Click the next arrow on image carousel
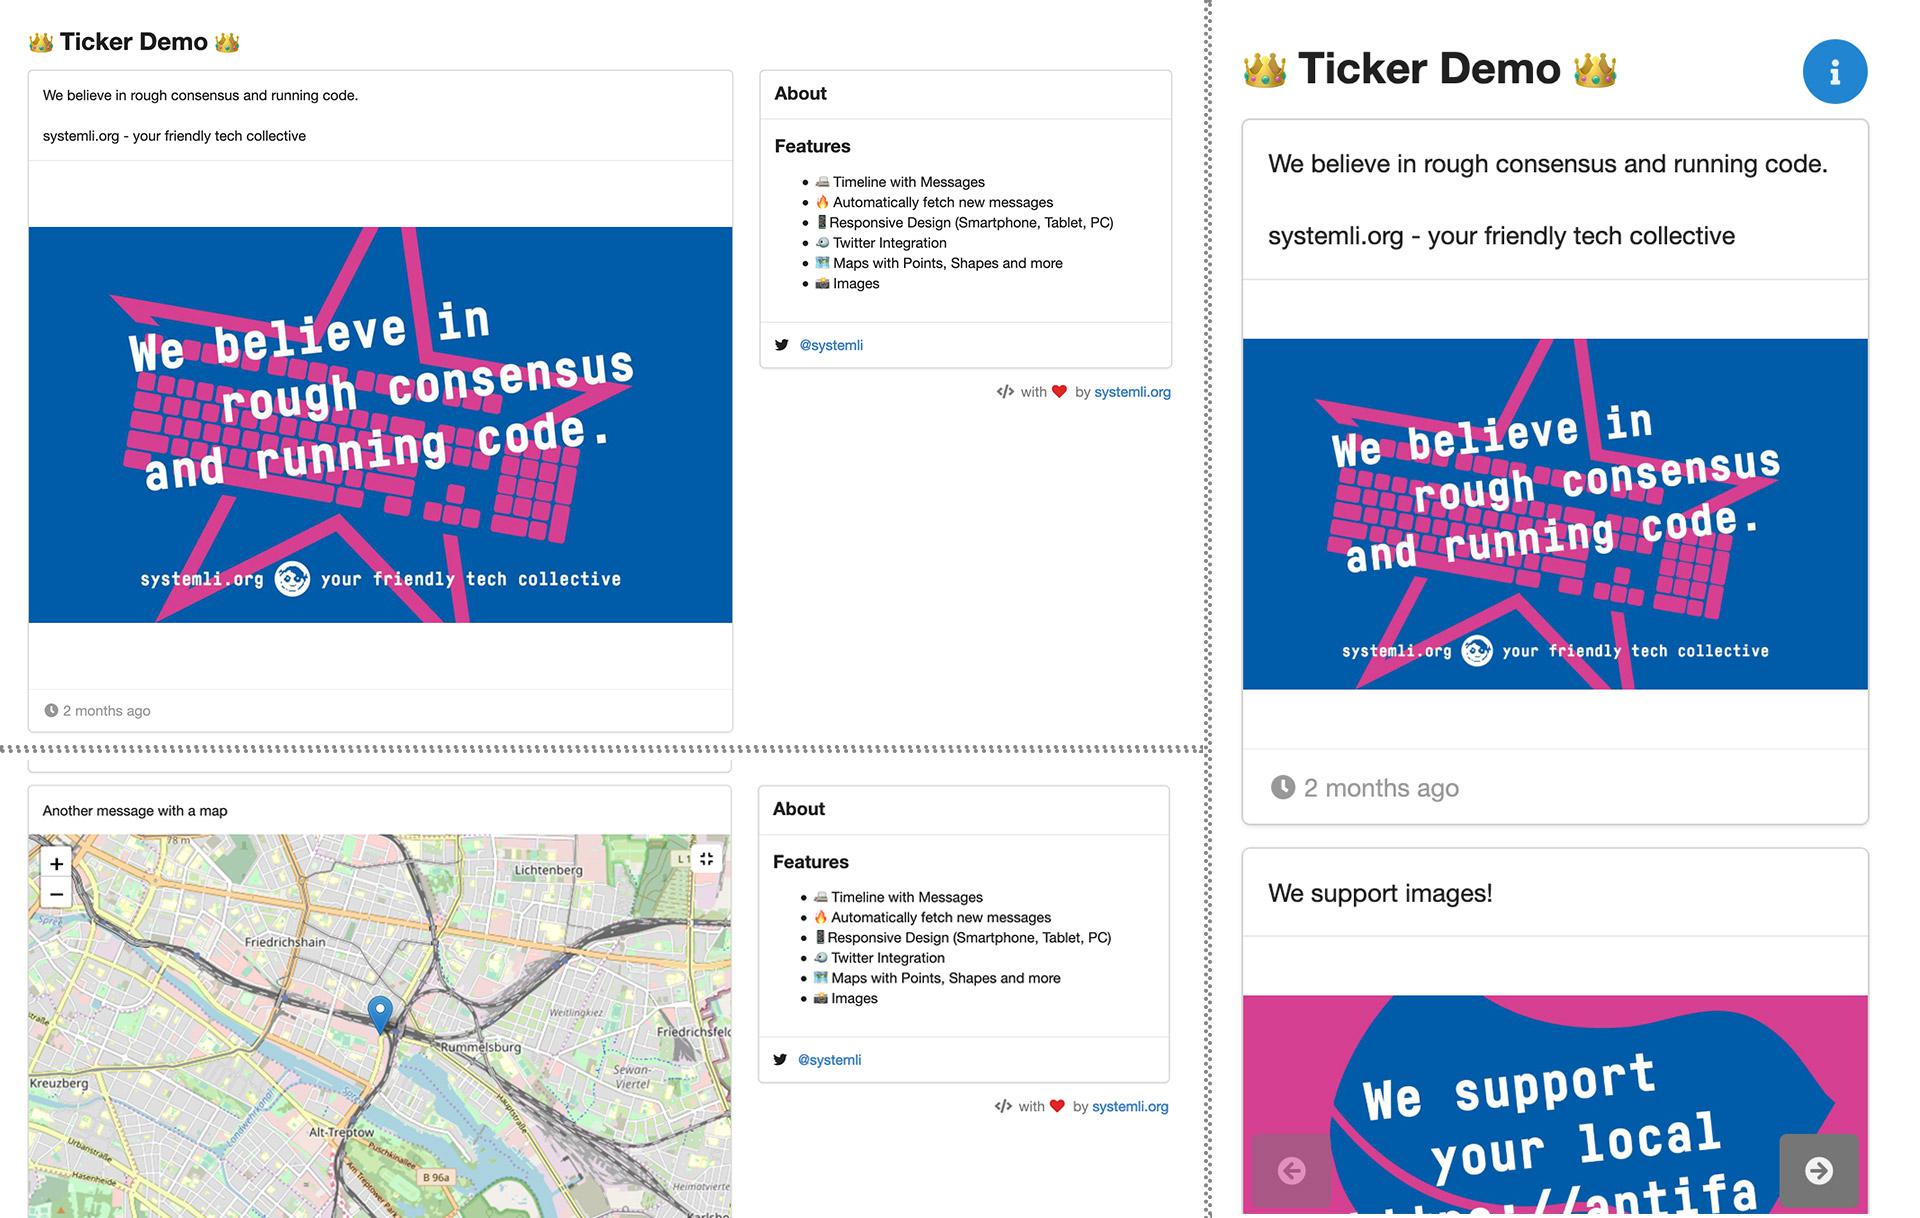The height and width of the screenshot is (1218, 1920). coord(1819,1169)
